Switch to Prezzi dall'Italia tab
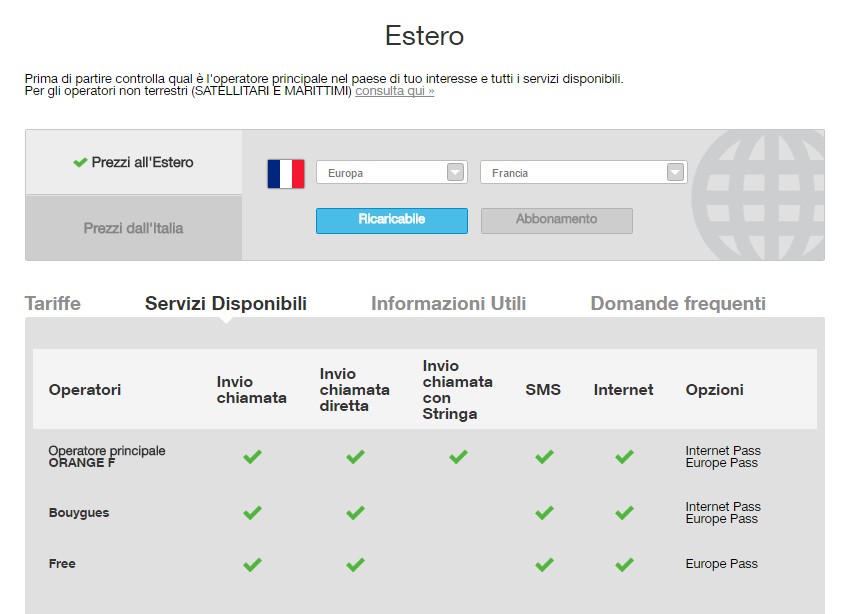The image size is (847, 614). [133, 228]
